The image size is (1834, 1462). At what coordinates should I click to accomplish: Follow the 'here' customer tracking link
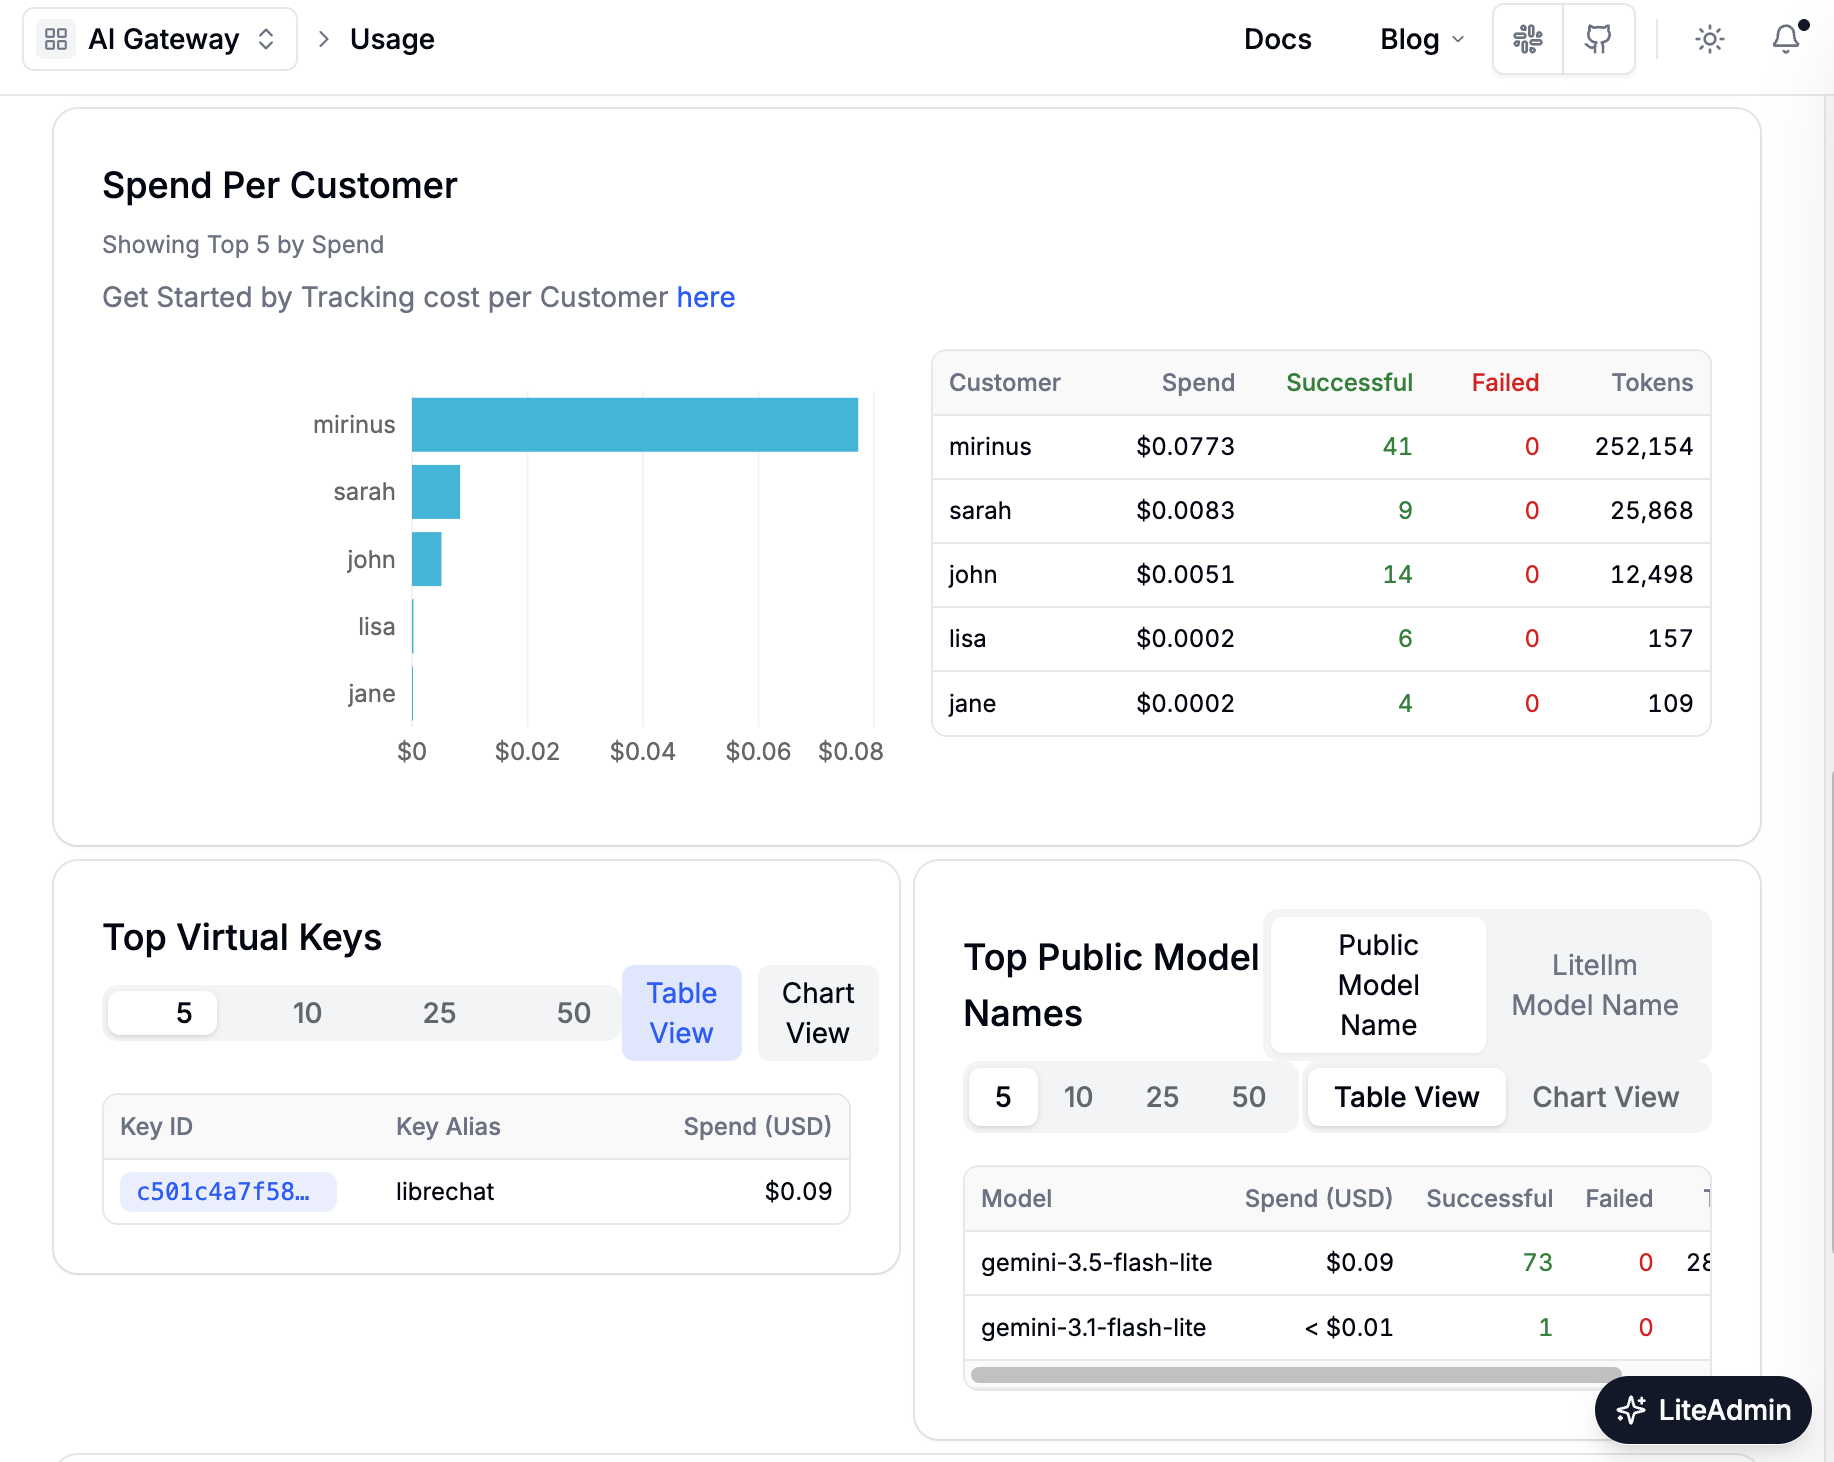pos(705,297)
